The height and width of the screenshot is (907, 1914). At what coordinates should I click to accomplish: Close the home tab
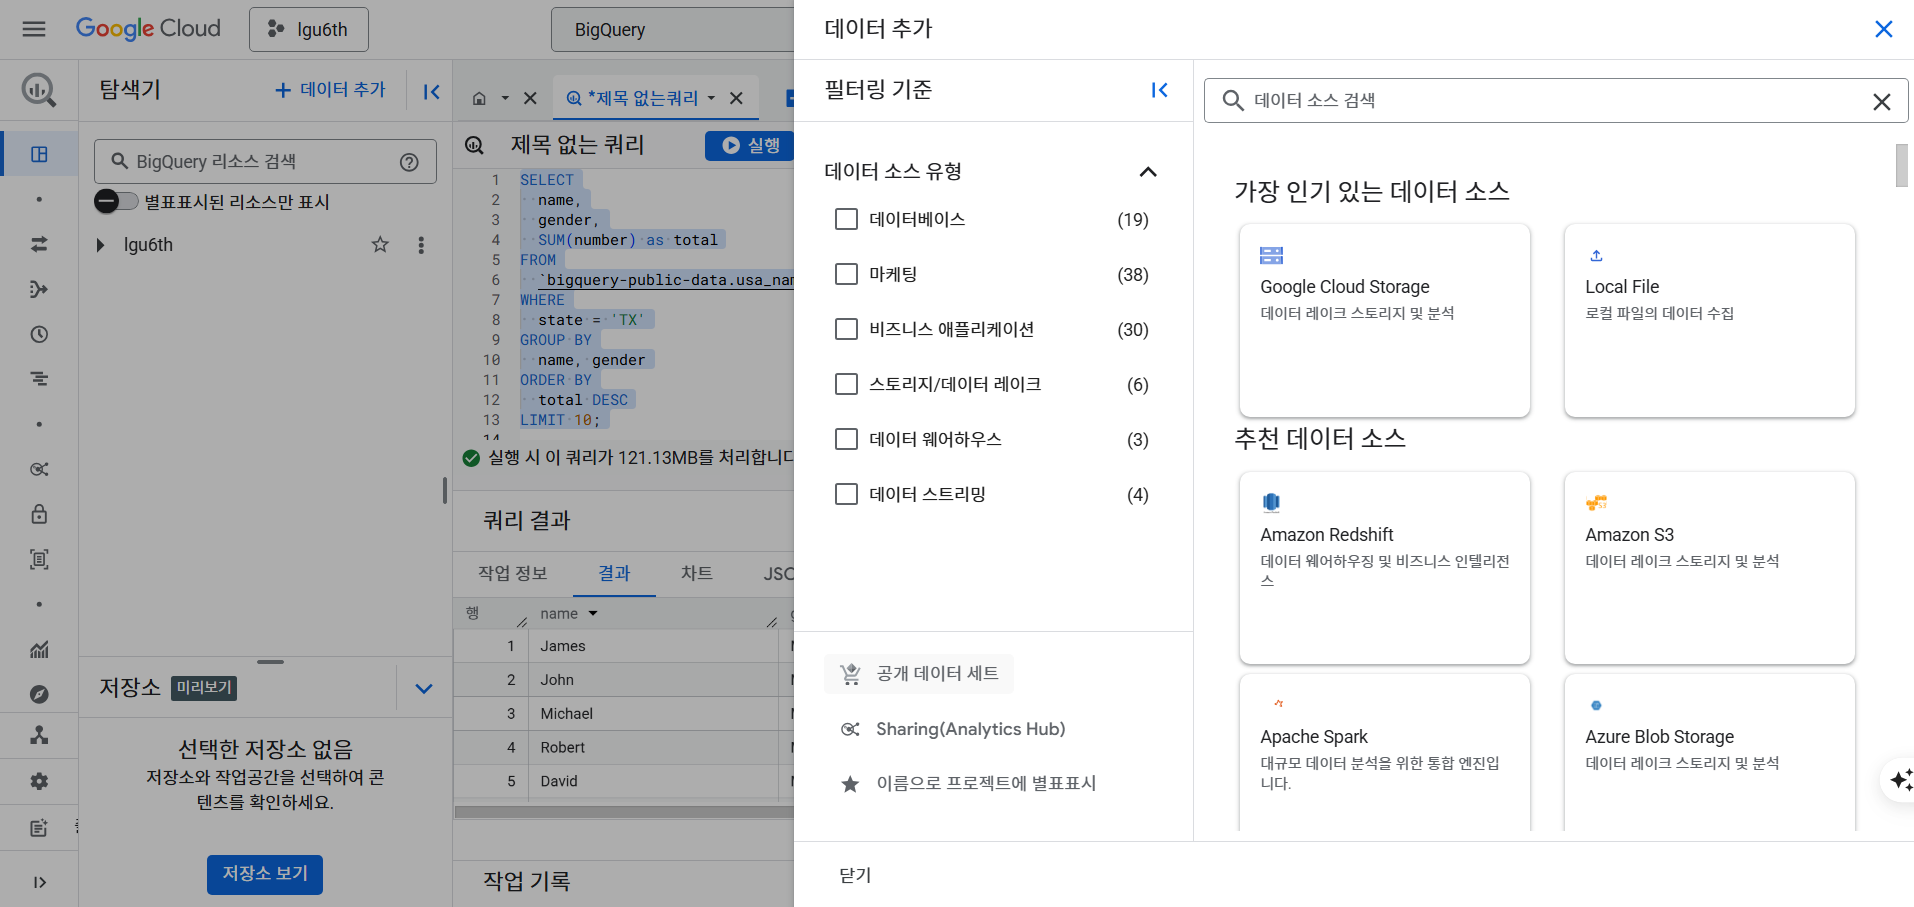click(x=530, y=98)
